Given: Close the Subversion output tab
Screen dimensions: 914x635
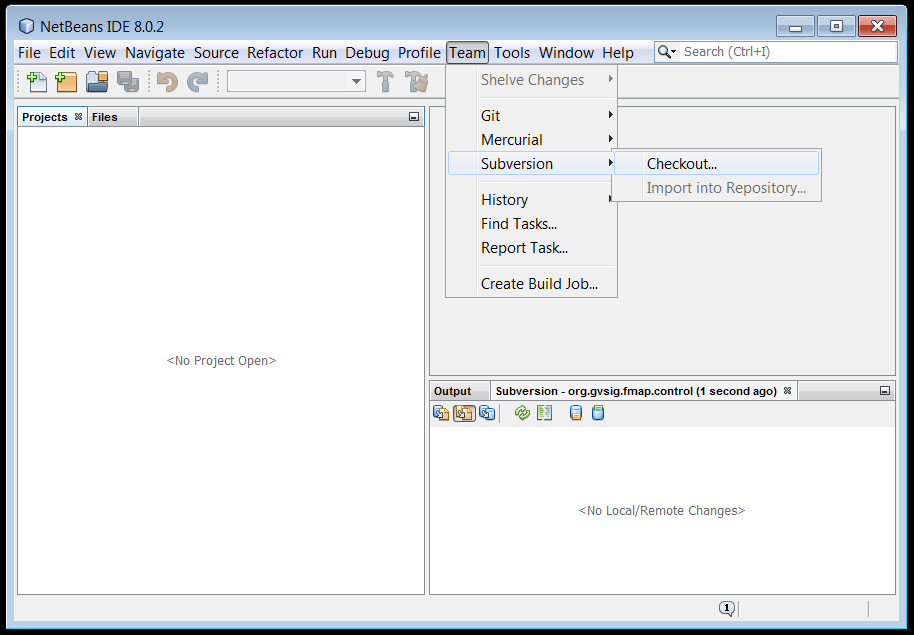Looking at the screenshot, I should 787,391.
